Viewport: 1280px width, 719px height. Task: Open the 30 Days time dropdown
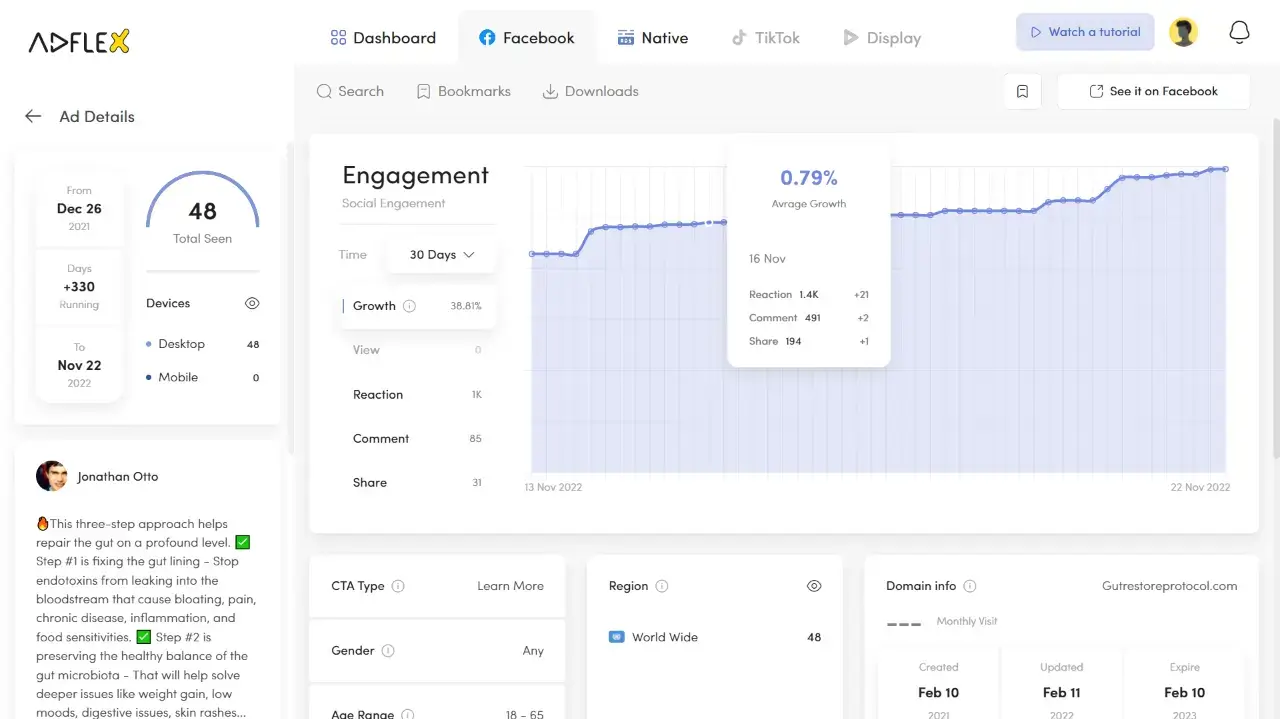click(441, 255)
